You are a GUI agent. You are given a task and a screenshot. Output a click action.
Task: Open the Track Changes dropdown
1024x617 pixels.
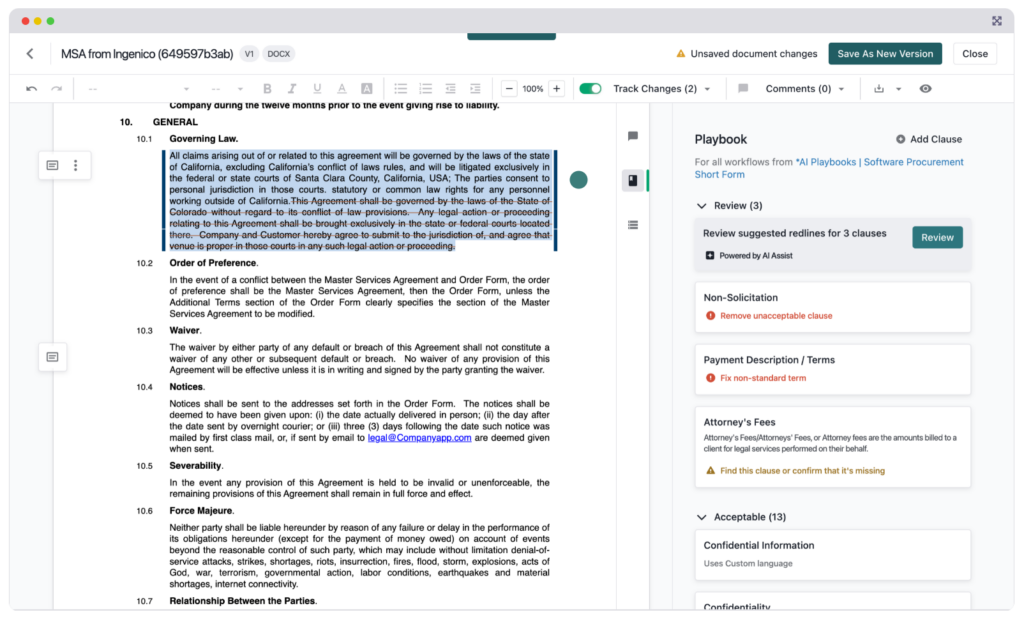[706, 89]
